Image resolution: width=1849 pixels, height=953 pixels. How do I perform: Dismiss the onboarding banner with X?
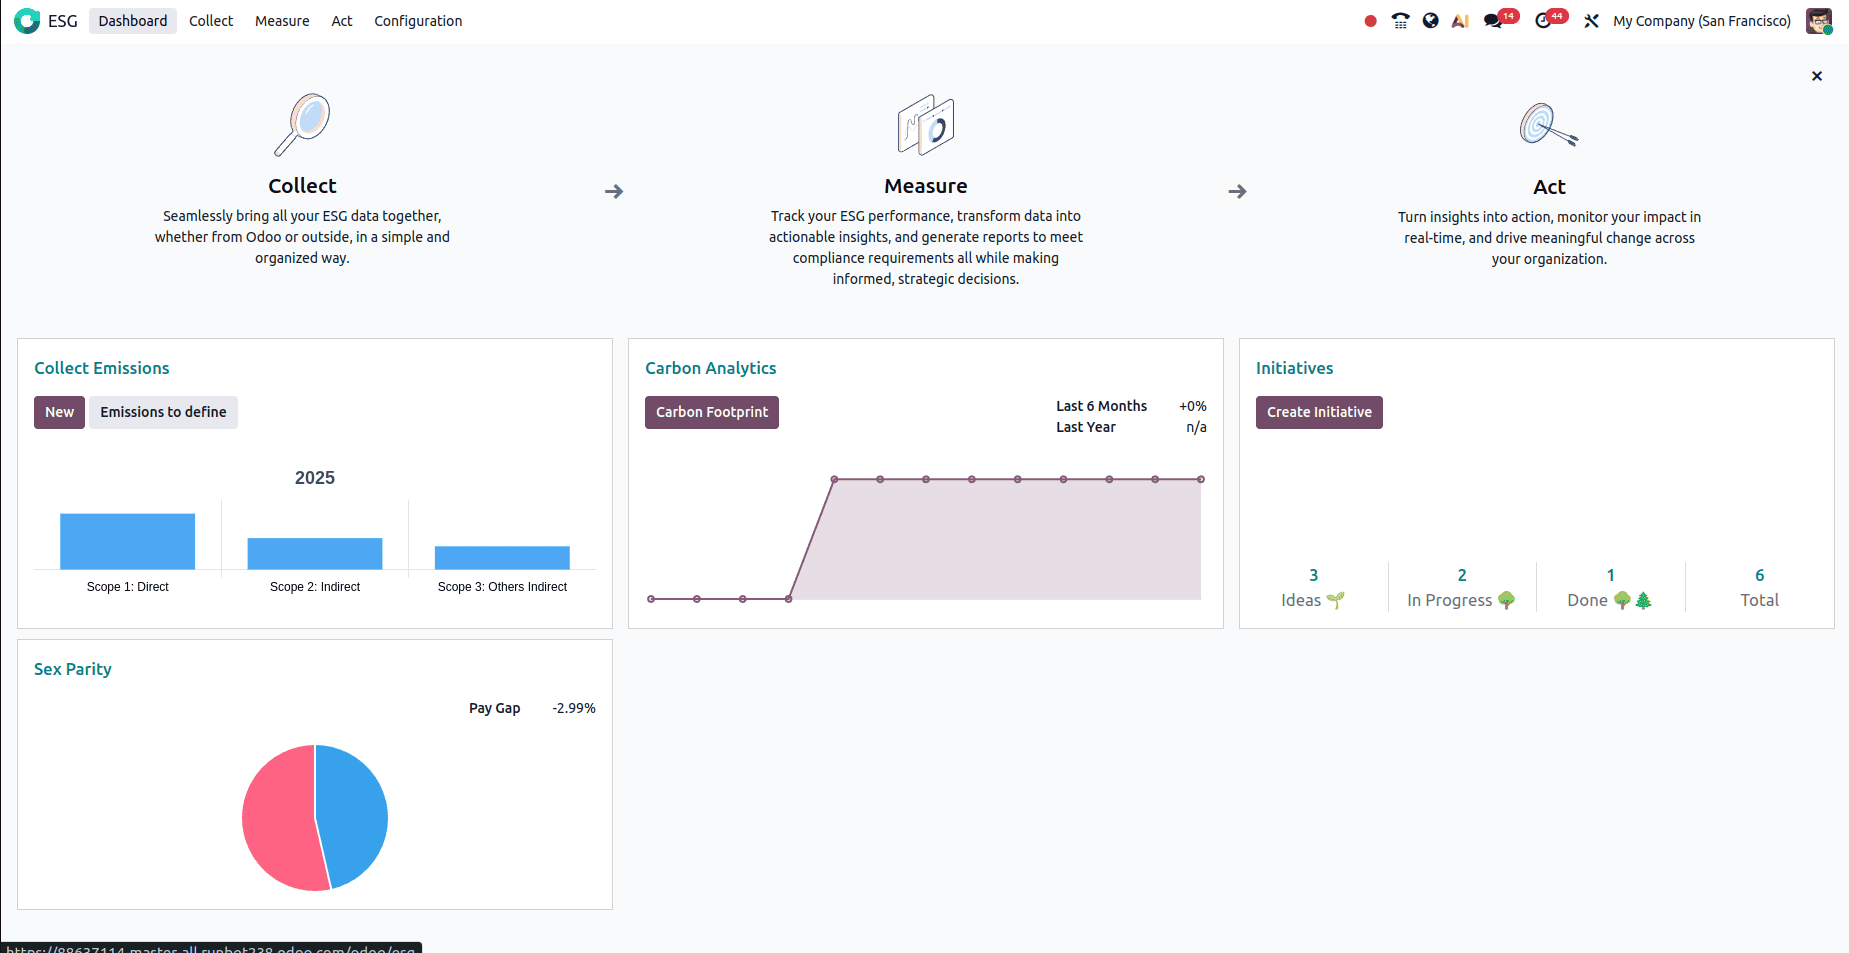coord(1816,76)
